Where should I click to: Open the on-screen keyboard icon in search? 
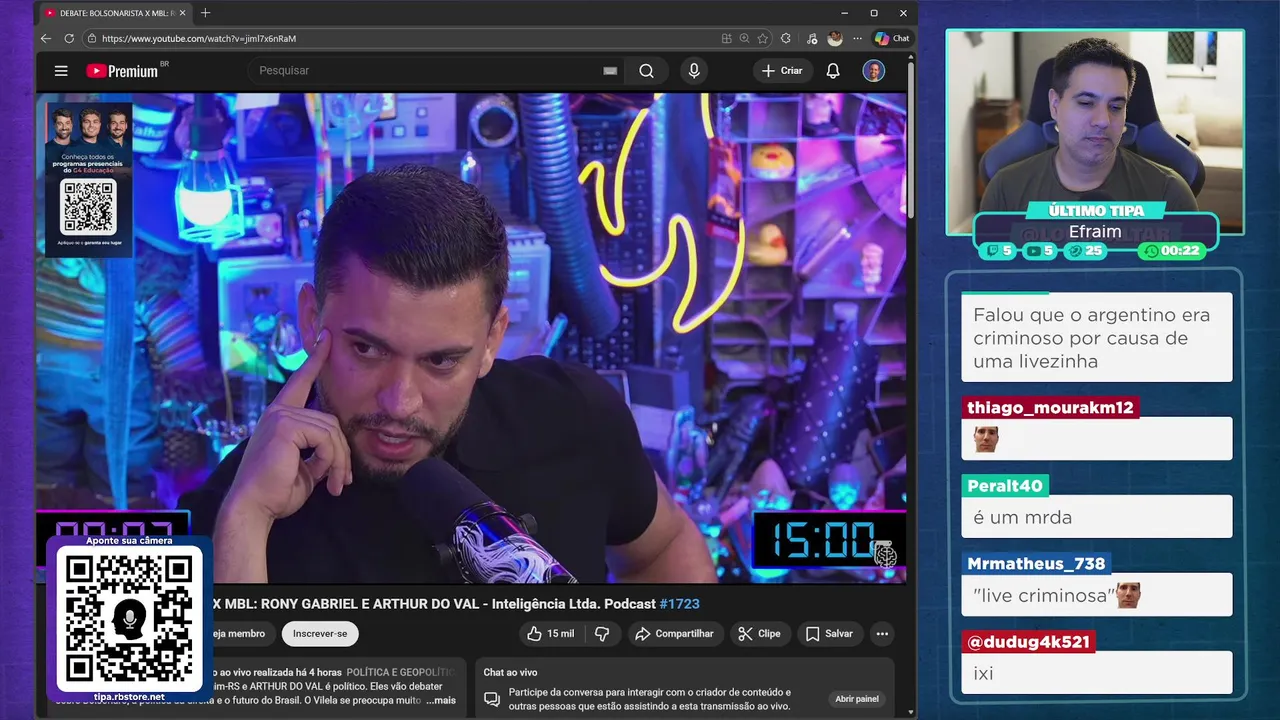click(x=610, y=71)
